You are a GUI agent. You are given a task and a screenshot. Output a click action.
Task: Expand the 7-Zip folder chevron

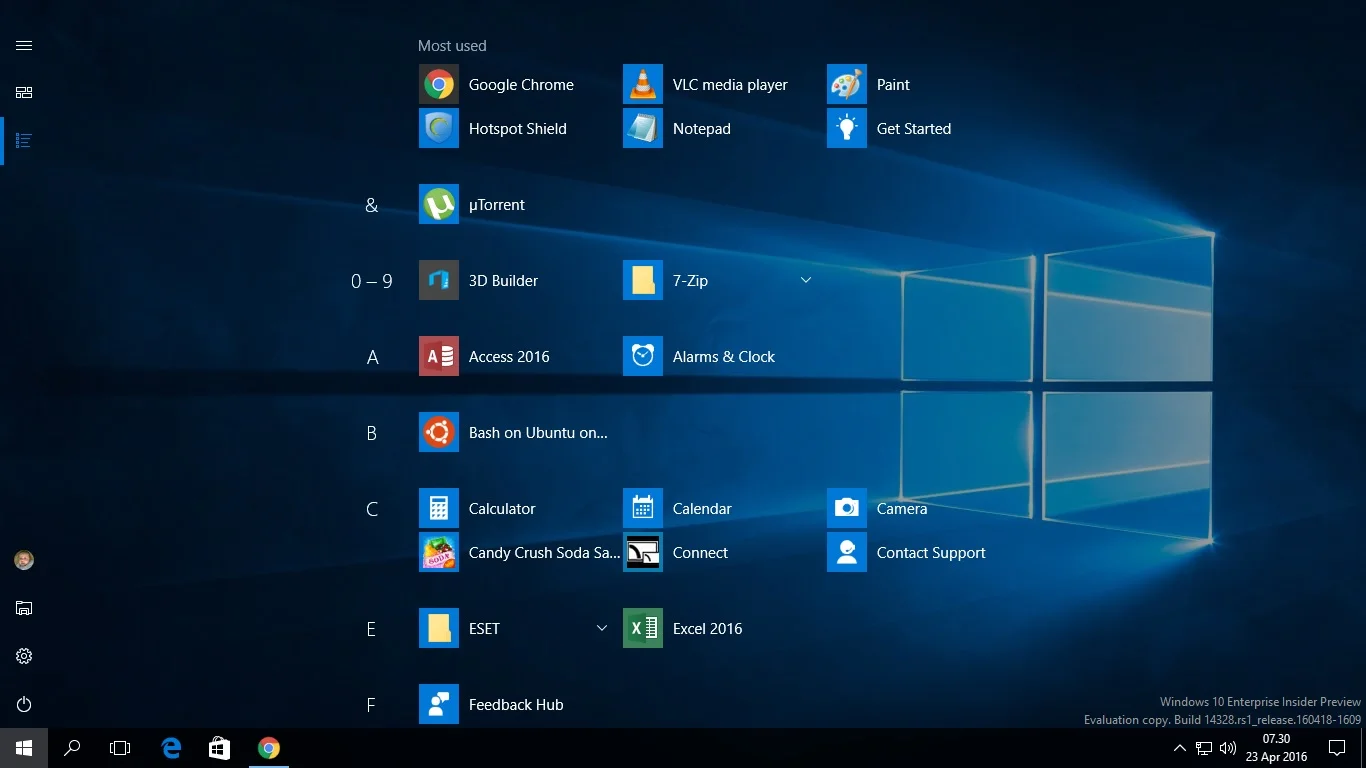click(806, 280)
